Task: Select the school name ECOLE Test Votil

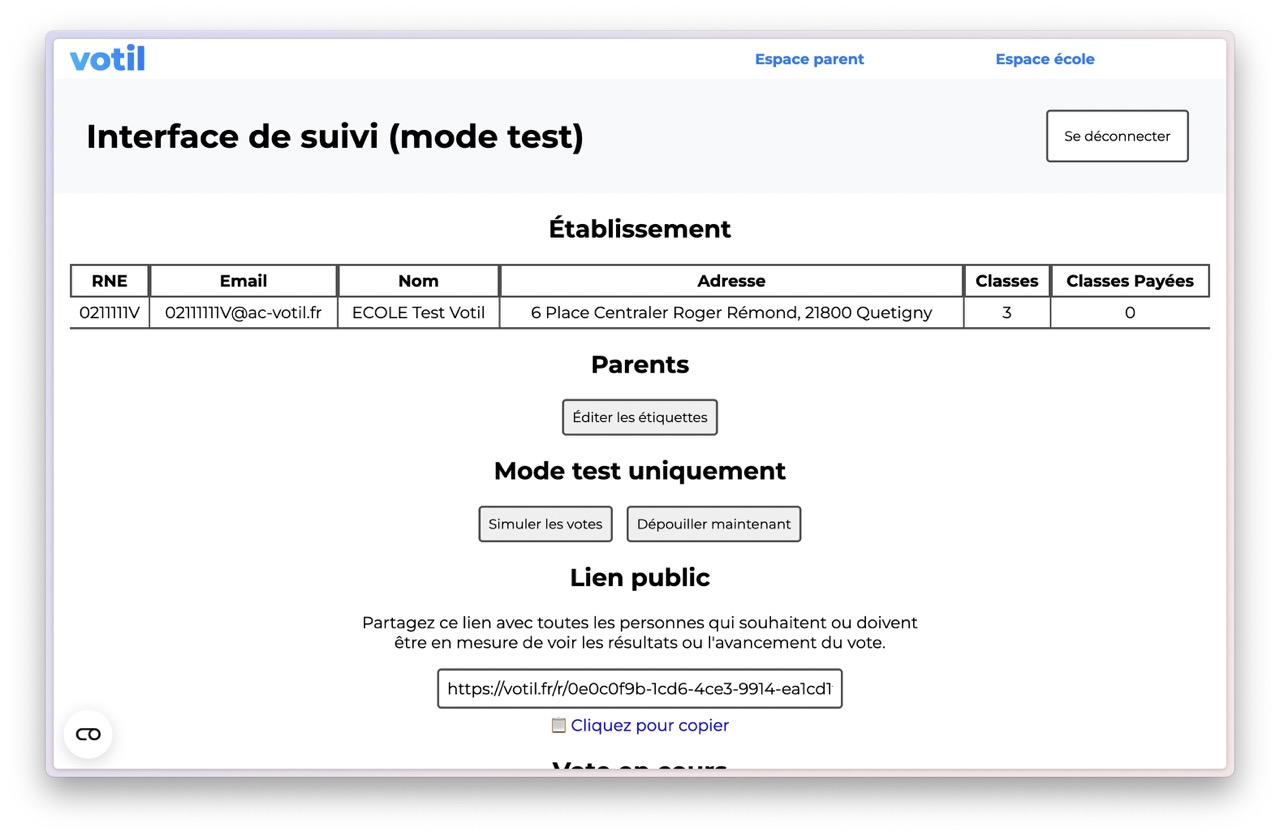Action: click(x=418, y=312)
